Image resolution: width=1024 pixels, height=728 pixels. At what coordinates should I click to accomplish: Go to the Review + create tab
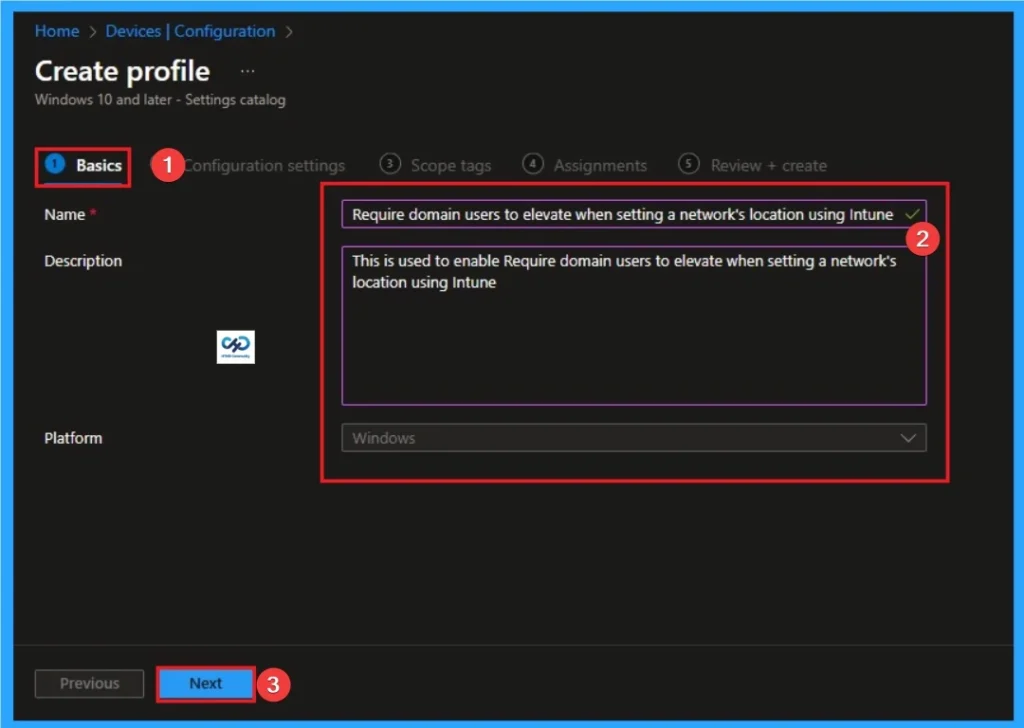[768, 164]
